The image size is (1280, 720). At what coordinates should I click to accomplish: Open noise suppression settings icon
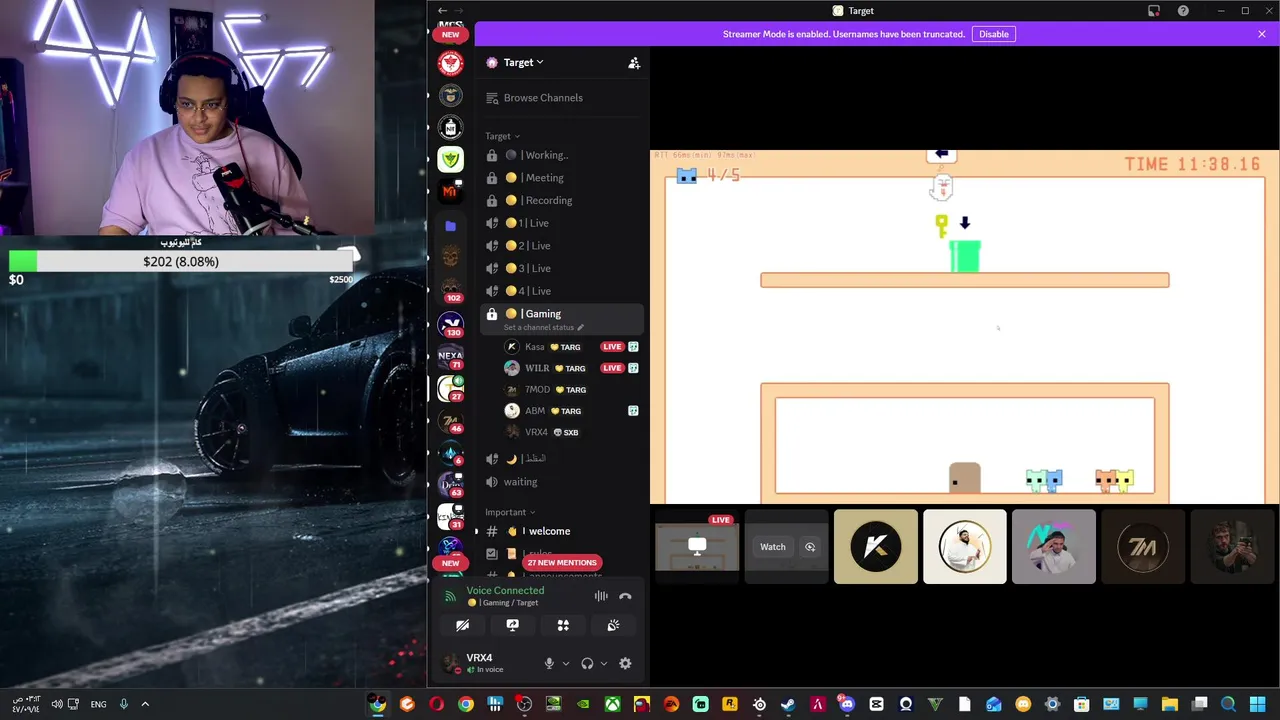pos(601,596)
